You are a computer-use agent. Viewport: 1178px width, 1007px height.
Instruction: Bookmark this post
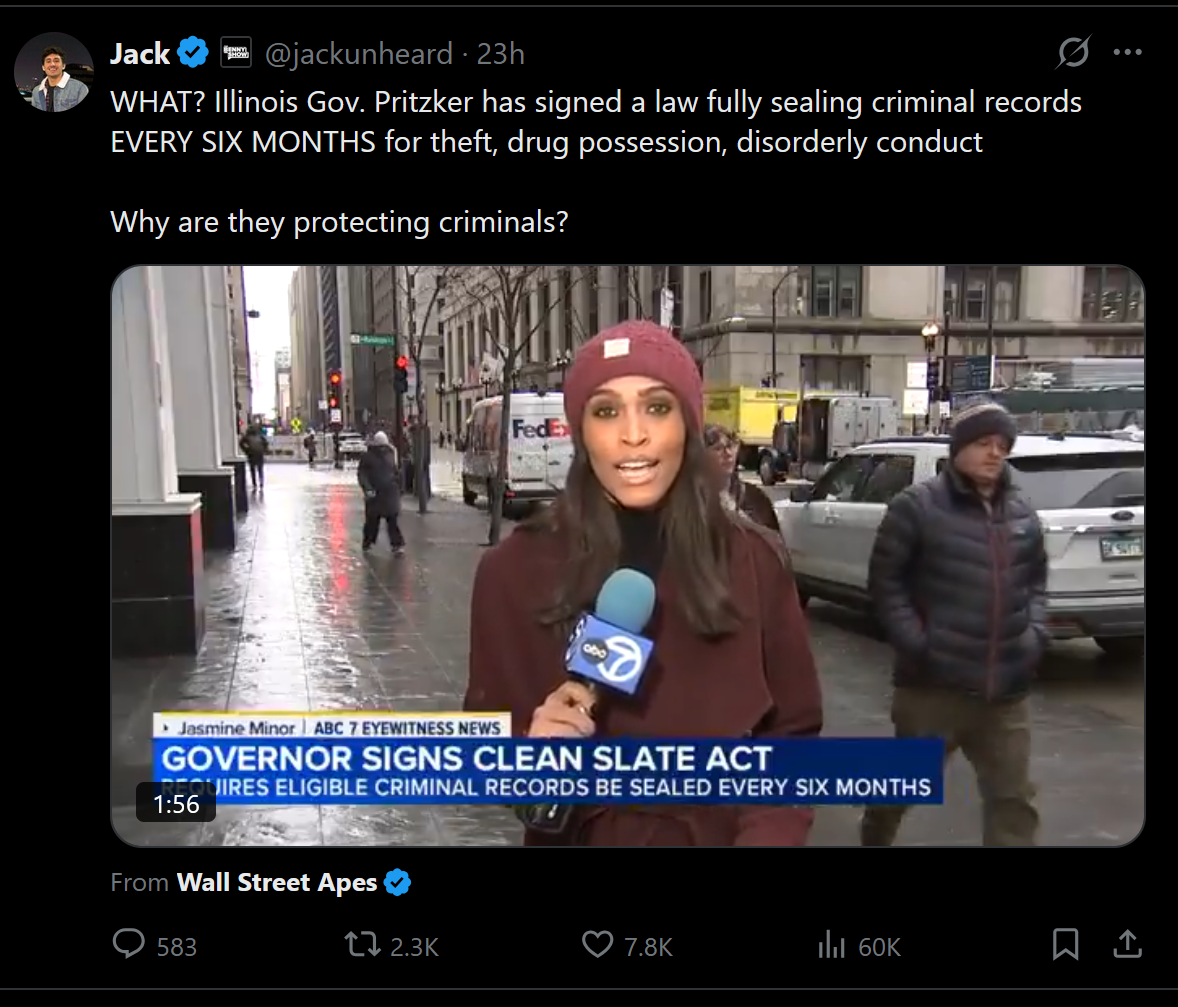1065,944
